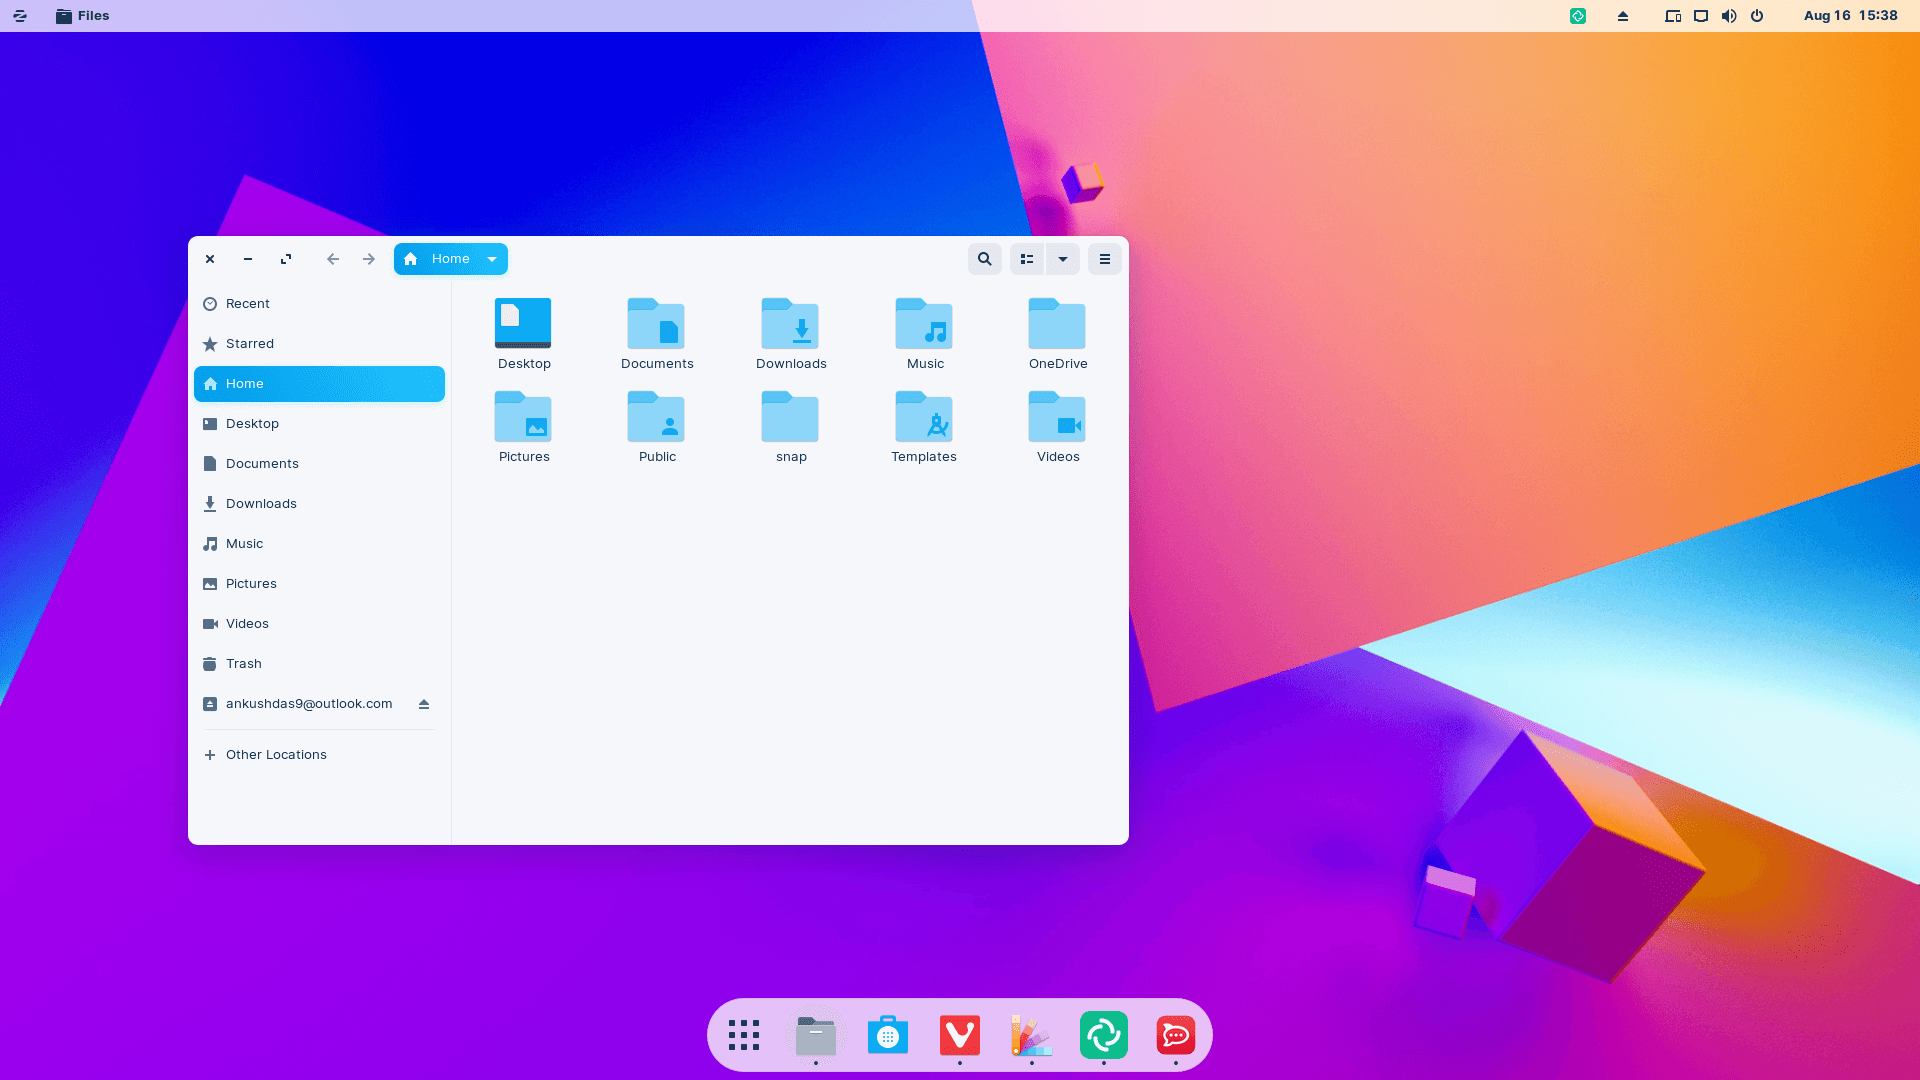The height and width of the screenshot is (1080, 1920).
Task: Open Other Locations section
Action: pyautogui.click(x=276, y=753)
